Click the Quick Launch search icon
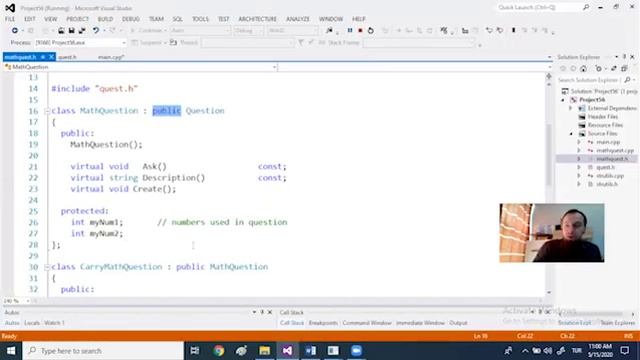 pos(586,7)
